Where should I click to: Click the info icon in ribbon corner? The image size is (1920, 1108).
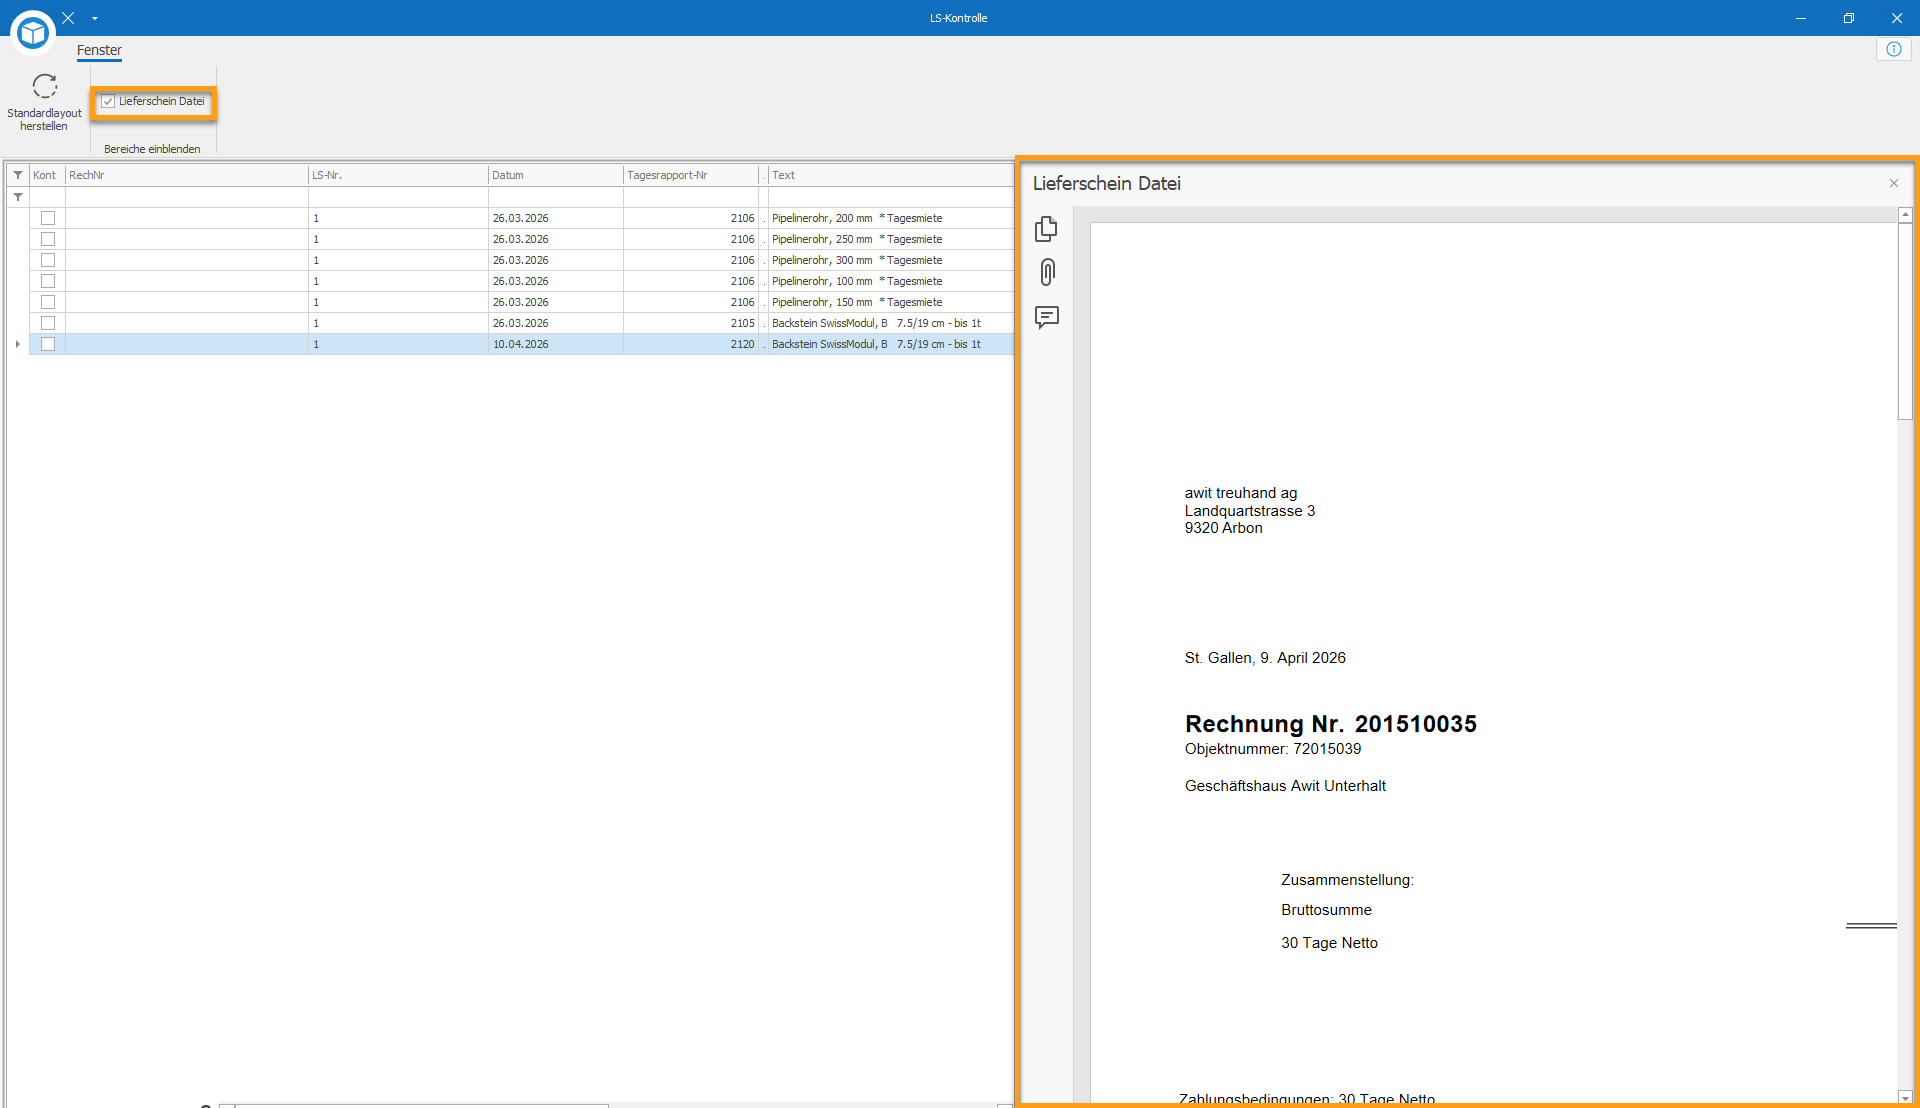click(x=1894, y=49)
